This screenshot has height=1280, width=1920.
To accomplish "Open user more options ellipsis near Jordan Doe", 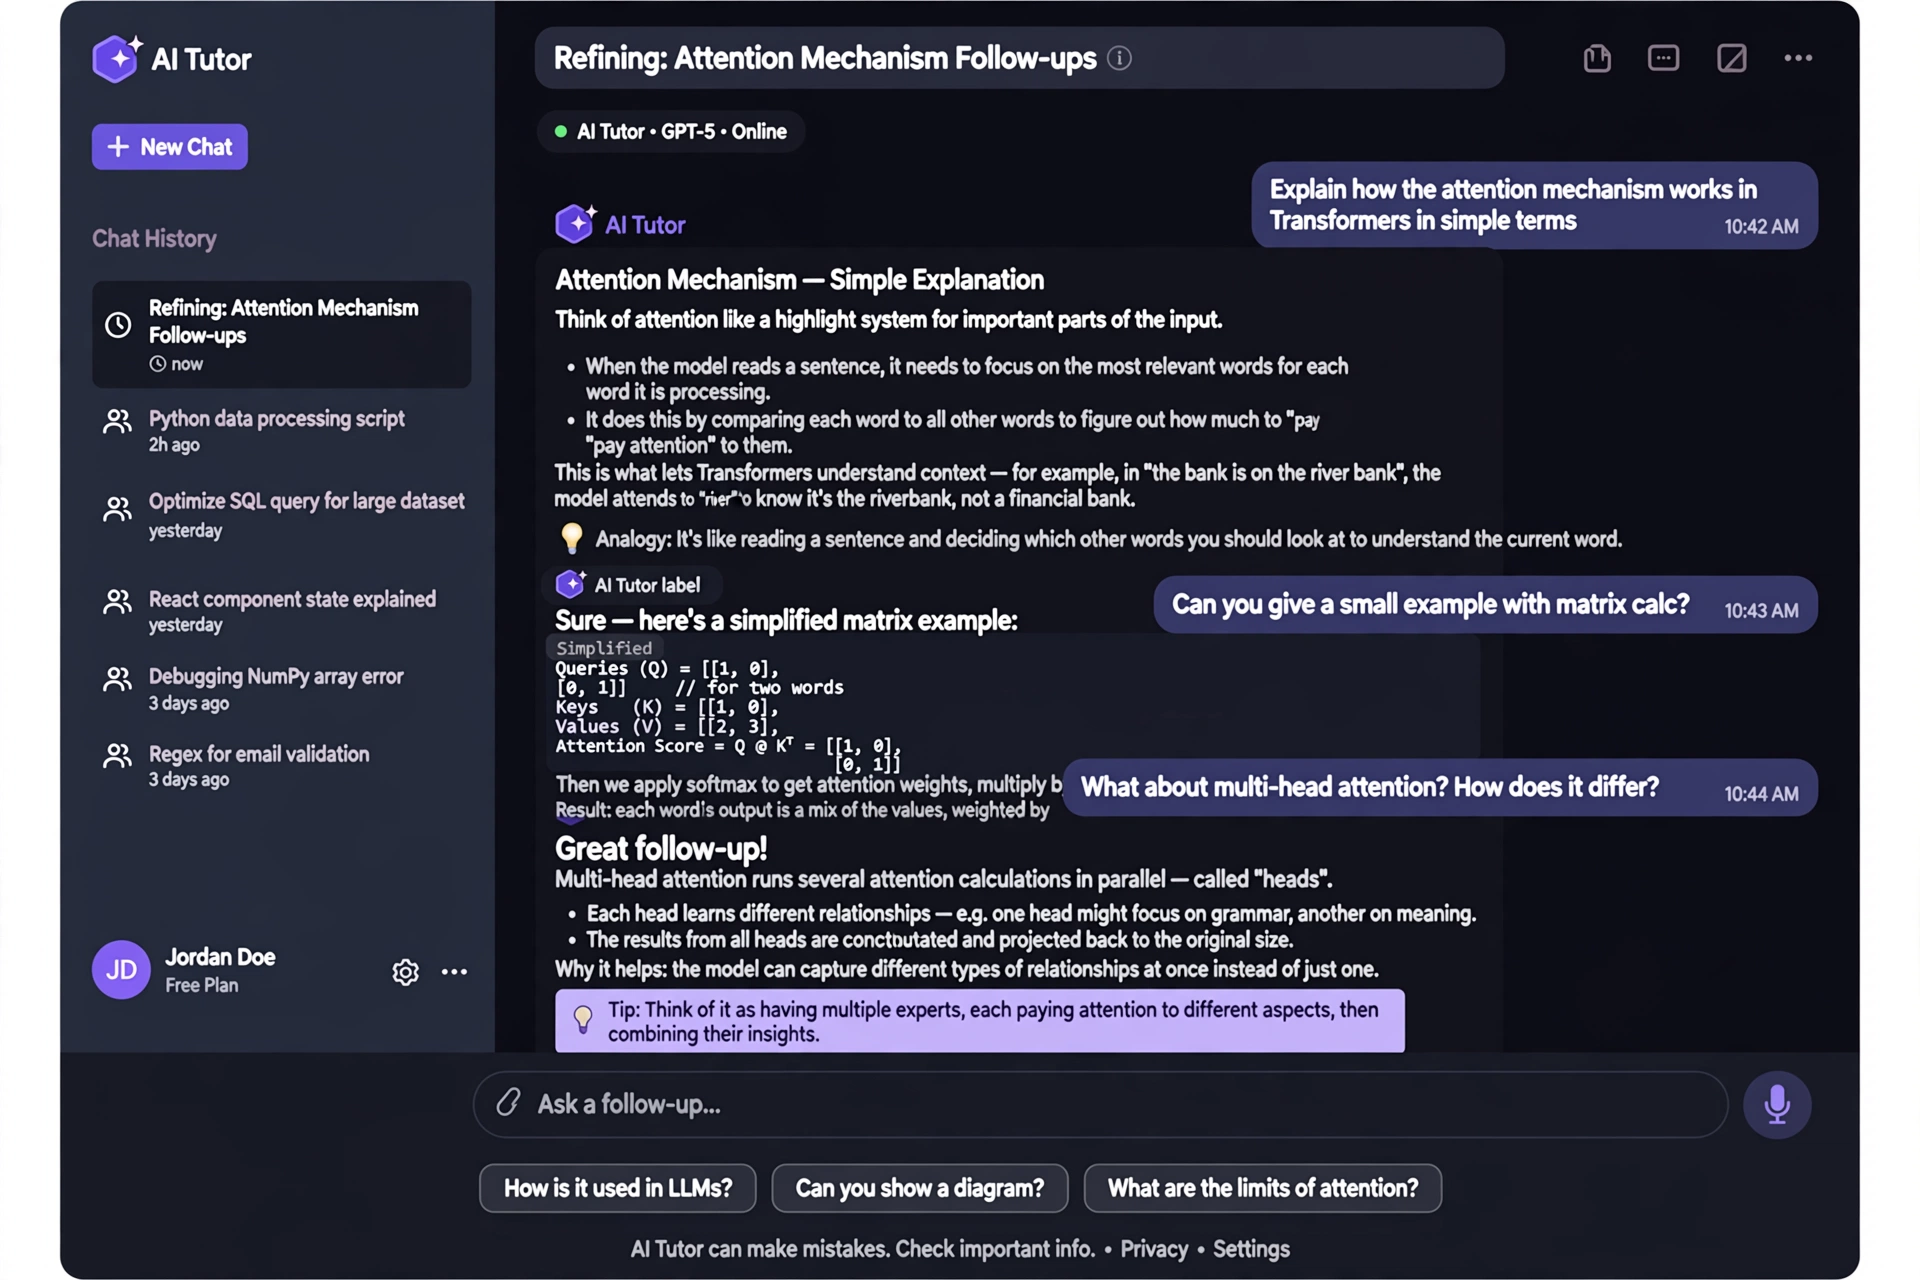I will [x=454, y=971].
